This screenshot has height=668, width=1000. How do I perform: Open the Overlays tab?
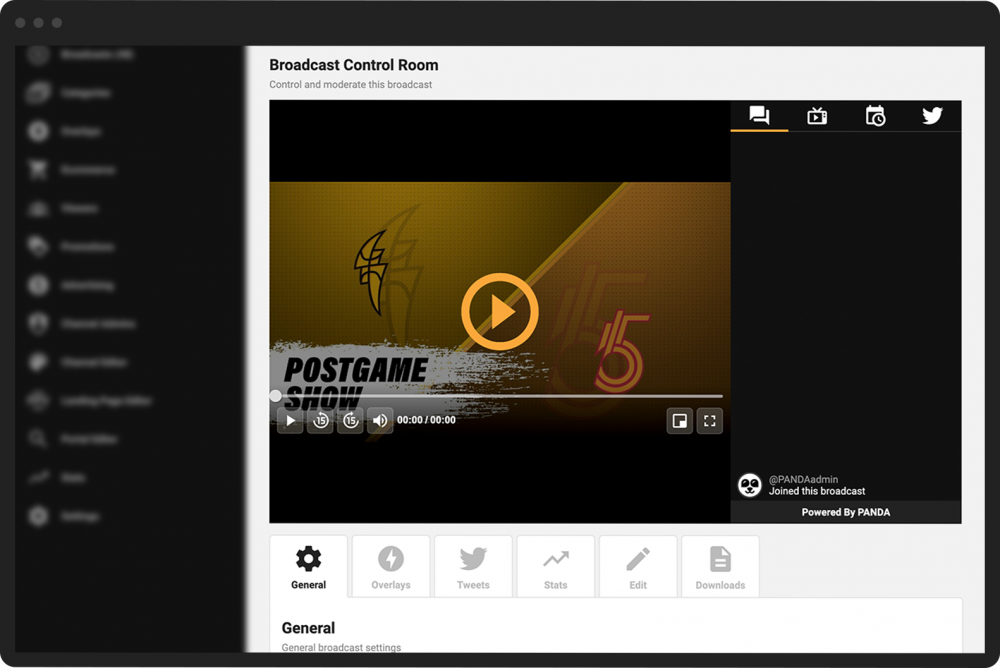390,566
